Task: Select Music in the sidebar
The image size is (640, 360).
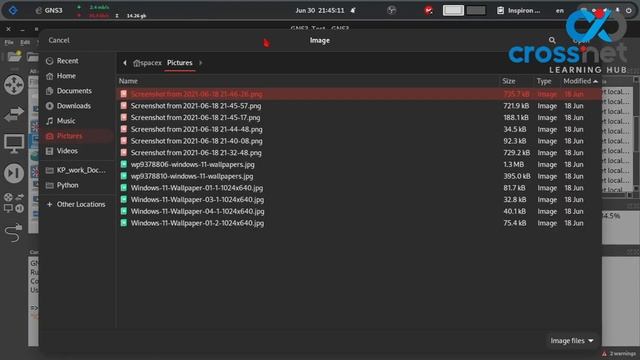Action: point(66,121)
